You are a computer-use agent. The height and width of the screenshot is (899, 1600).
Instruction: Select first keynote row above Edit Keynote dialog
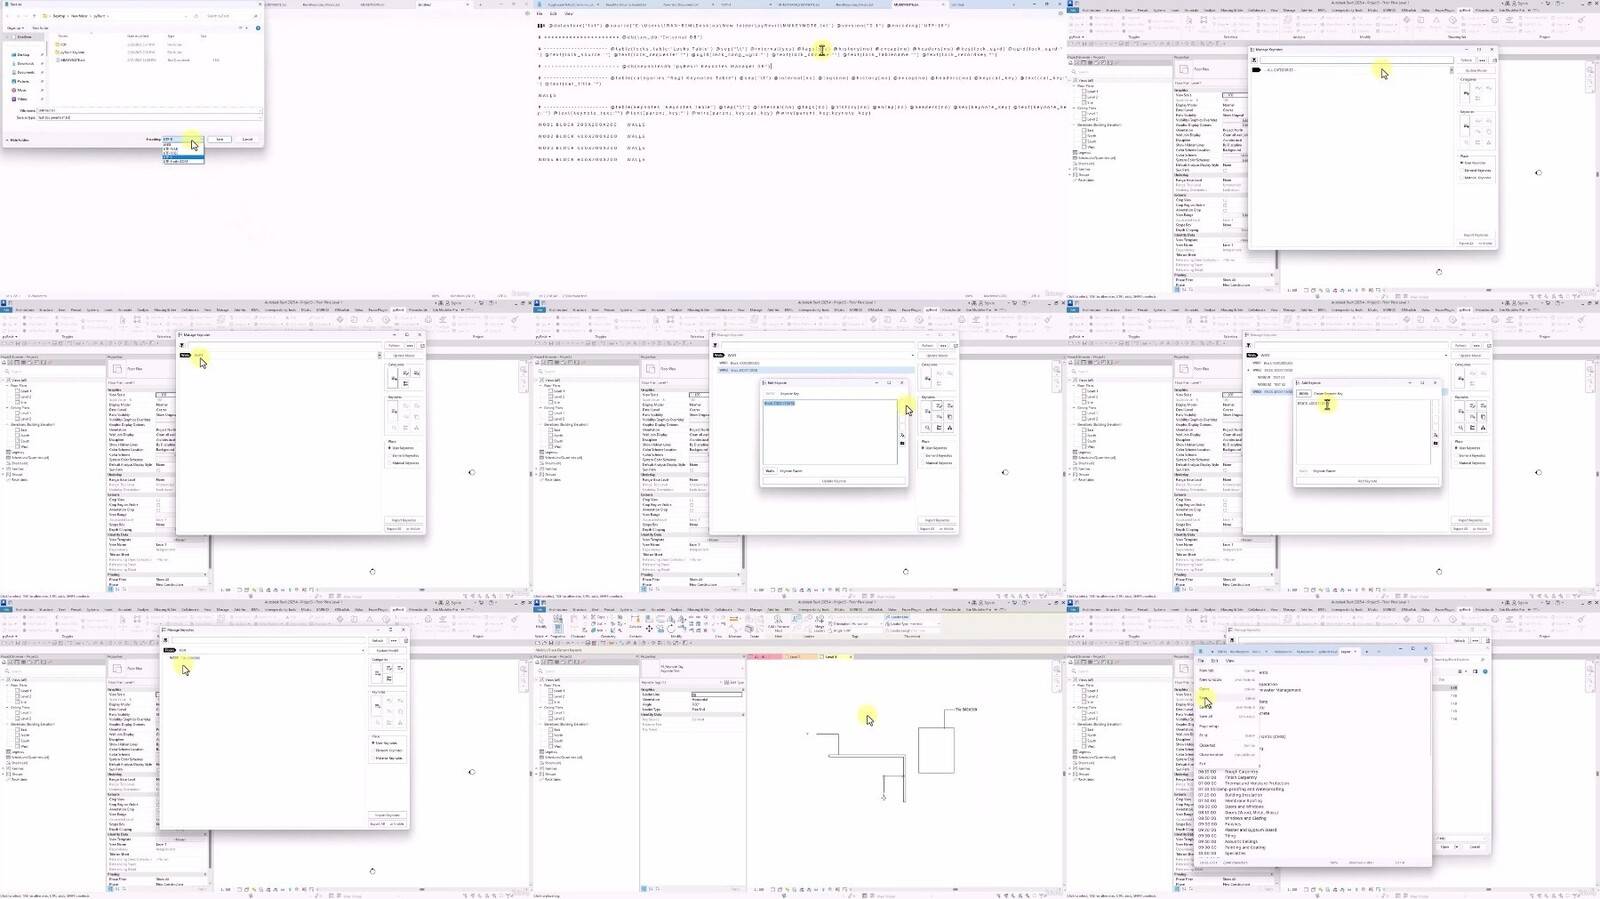coord(815,363)
